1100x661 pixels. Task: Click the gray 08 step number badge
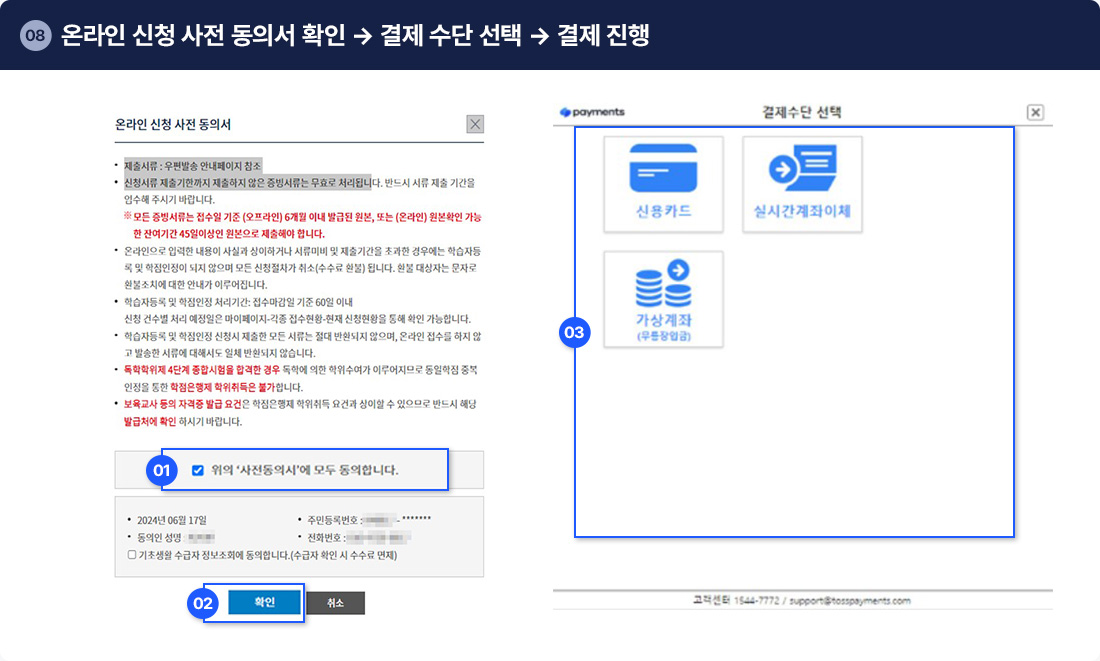coord(35,36)
